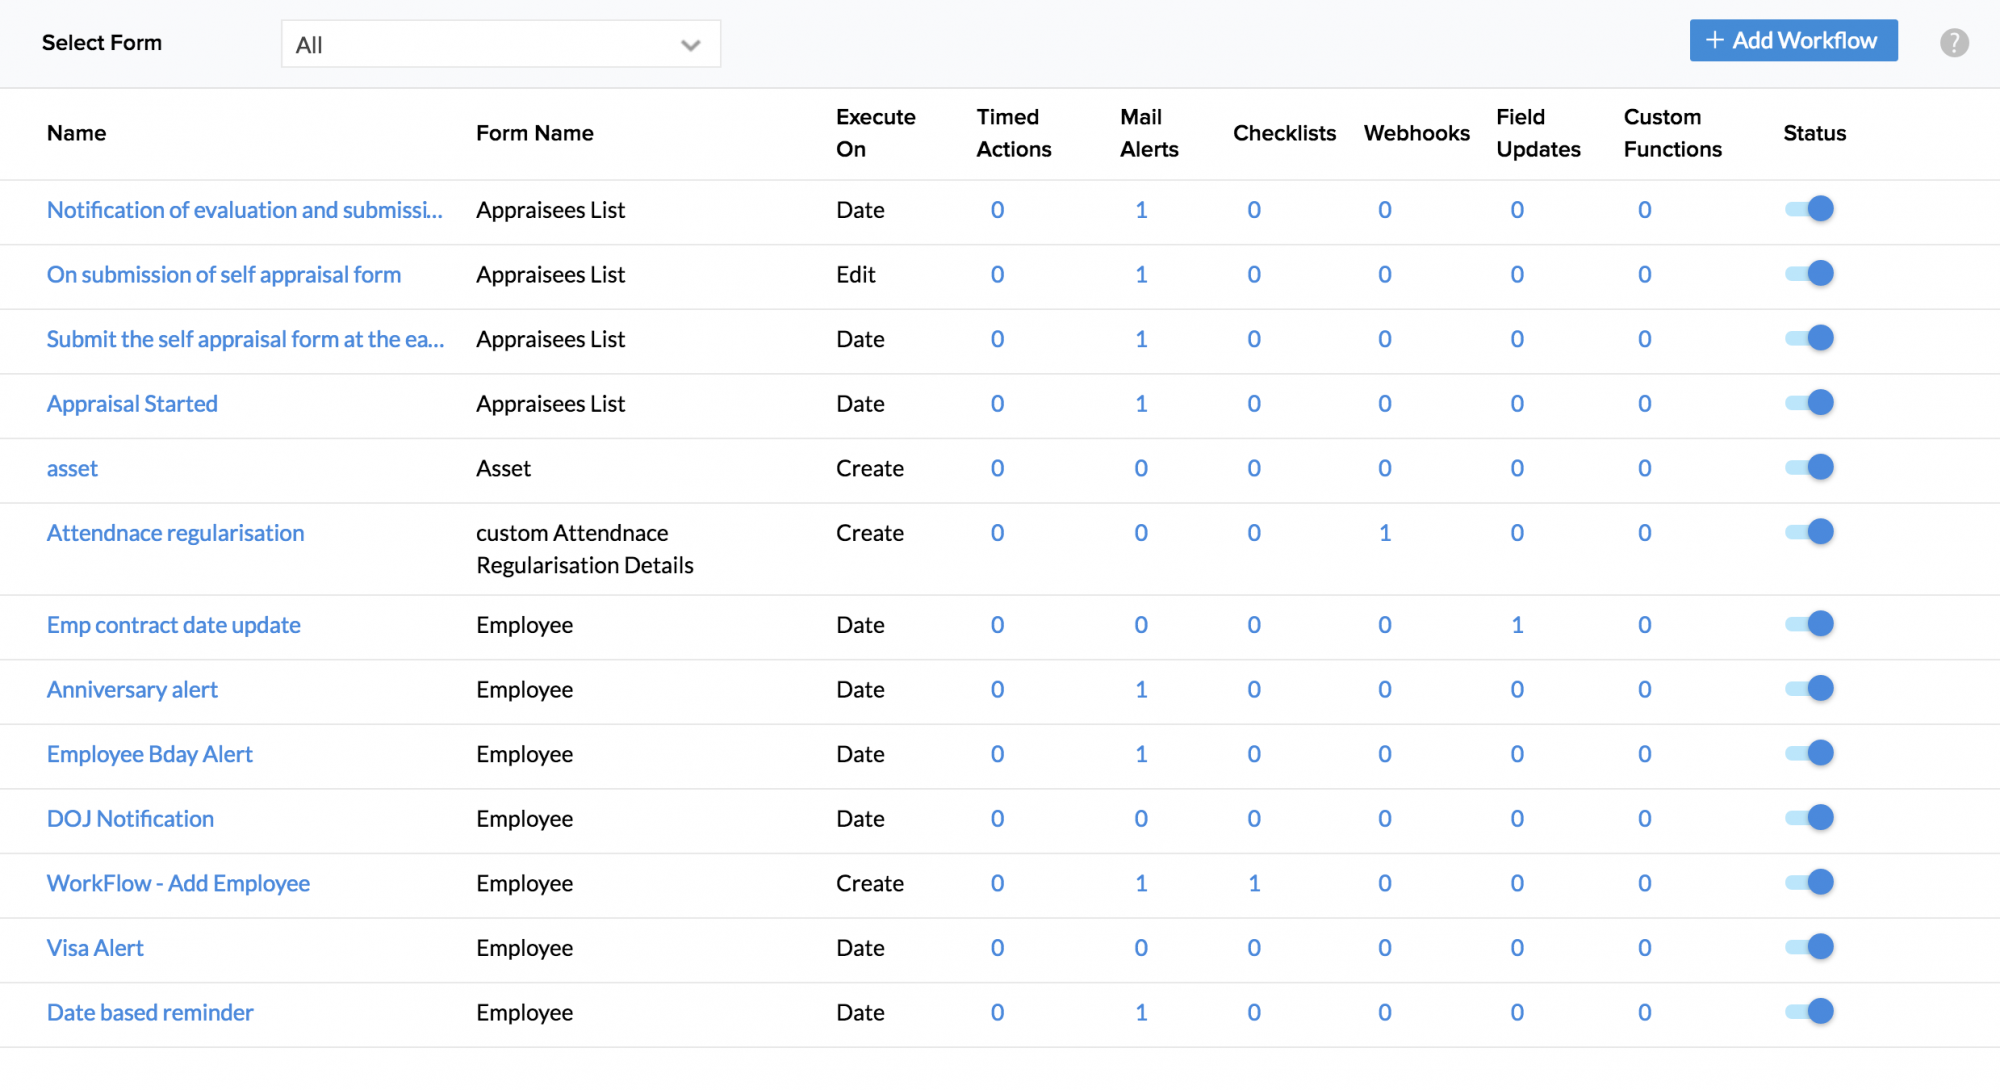This screenshot has width=2000, height=1090.
Task: Toggle DOJ Notification workflow status
Action: [x=1810, y=818]
